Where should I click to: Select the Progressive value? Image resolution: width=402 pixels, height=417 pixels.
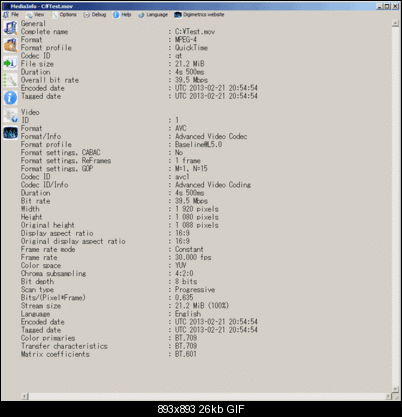coord(195,290)
